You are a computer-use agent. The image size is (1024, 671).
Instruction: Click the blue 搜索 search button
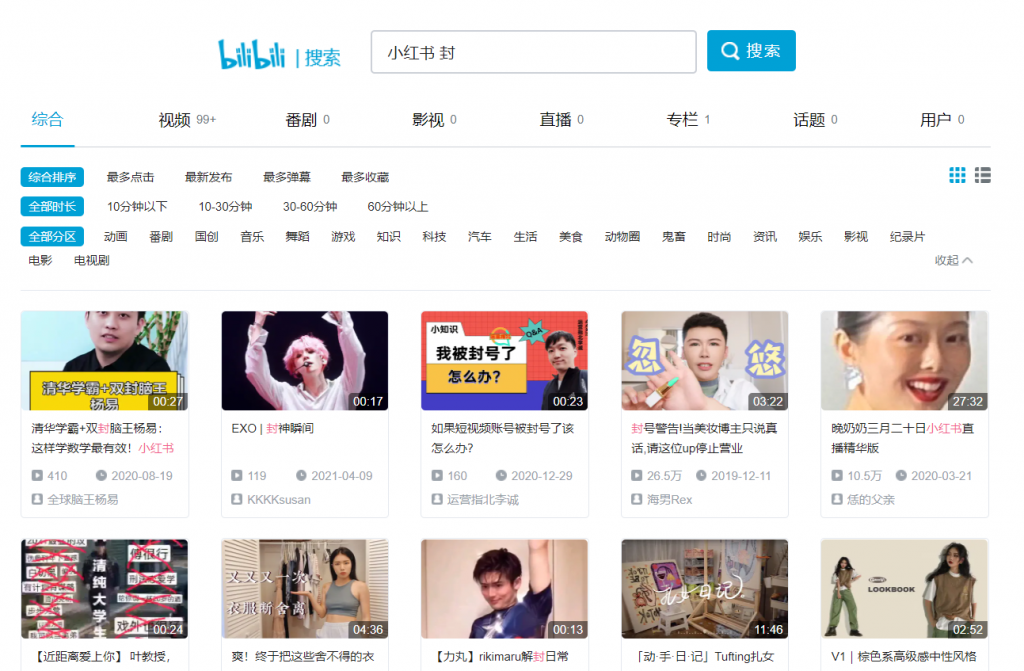751,50
